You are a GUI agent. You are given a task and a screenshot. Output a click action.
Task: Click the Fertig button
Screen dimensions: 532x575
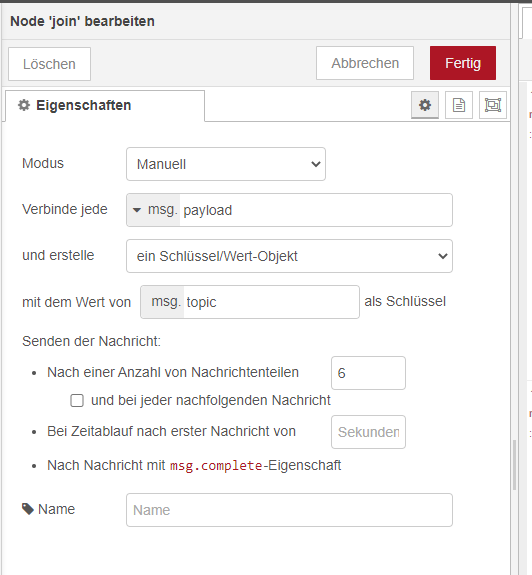tap(463, 63)
